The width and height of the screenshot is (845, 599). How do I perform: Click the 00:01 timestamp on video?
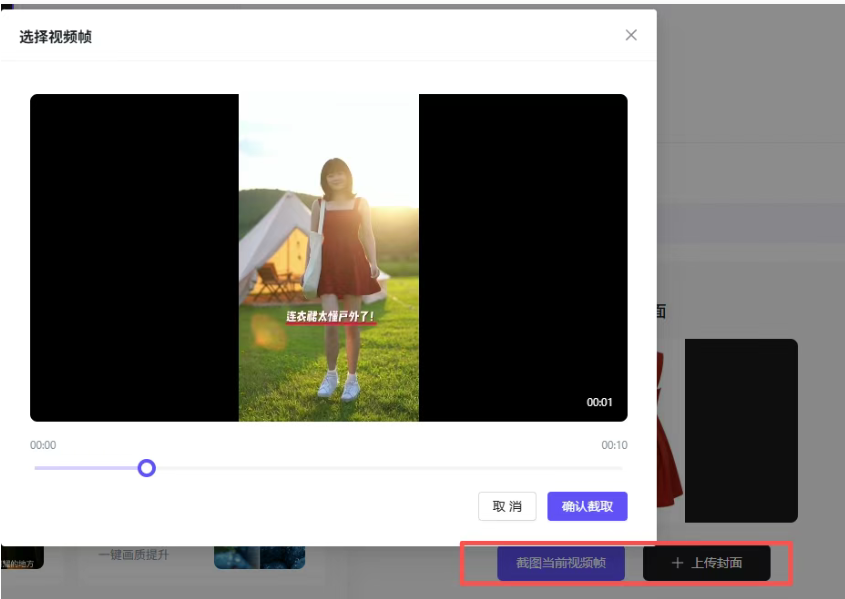pos(599,402)
